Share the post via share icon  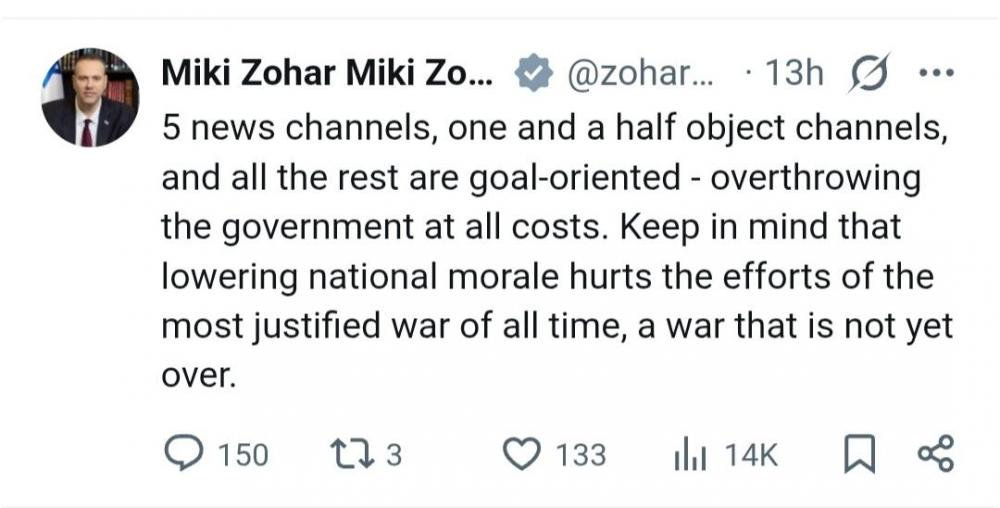click(935, 455)
